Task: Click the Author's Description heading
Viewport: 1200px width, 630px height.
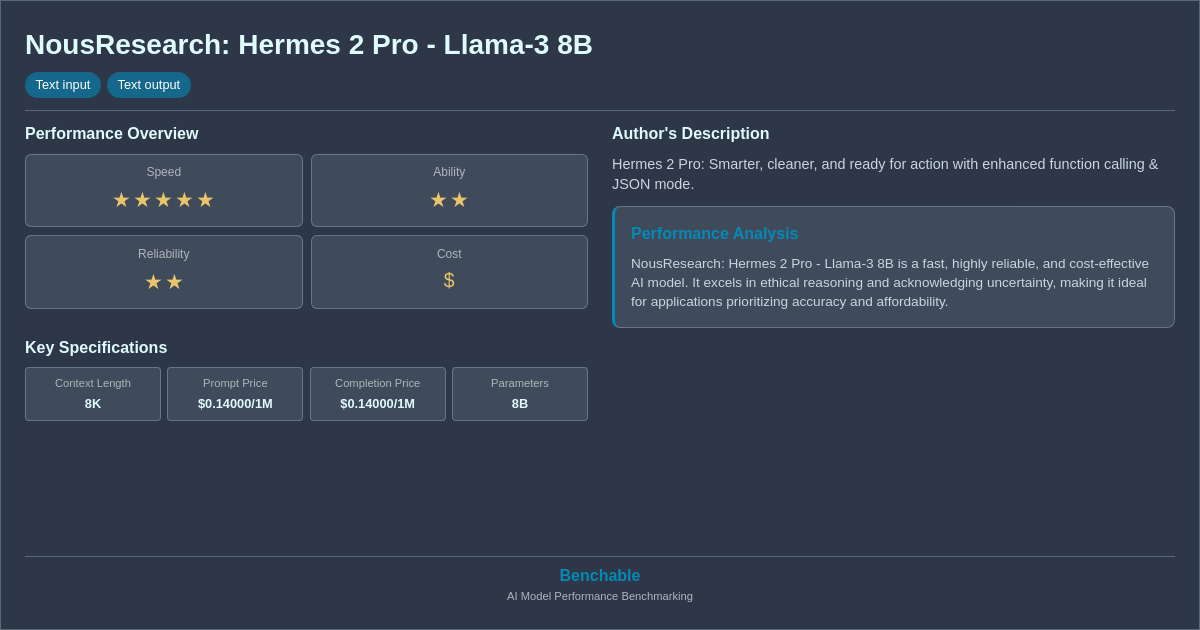Action: pos(691,134)
